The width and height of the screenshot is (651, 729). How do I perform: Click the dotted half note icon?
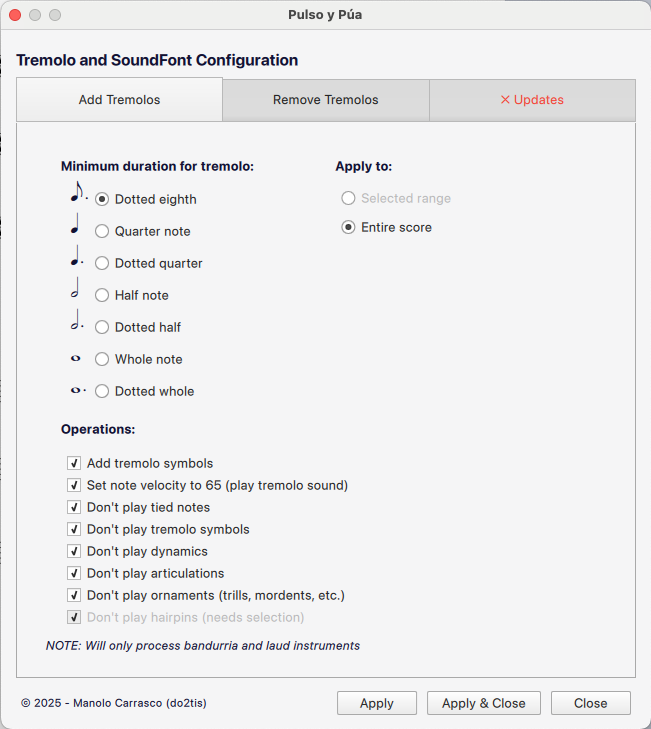click(x=76, y=322)
